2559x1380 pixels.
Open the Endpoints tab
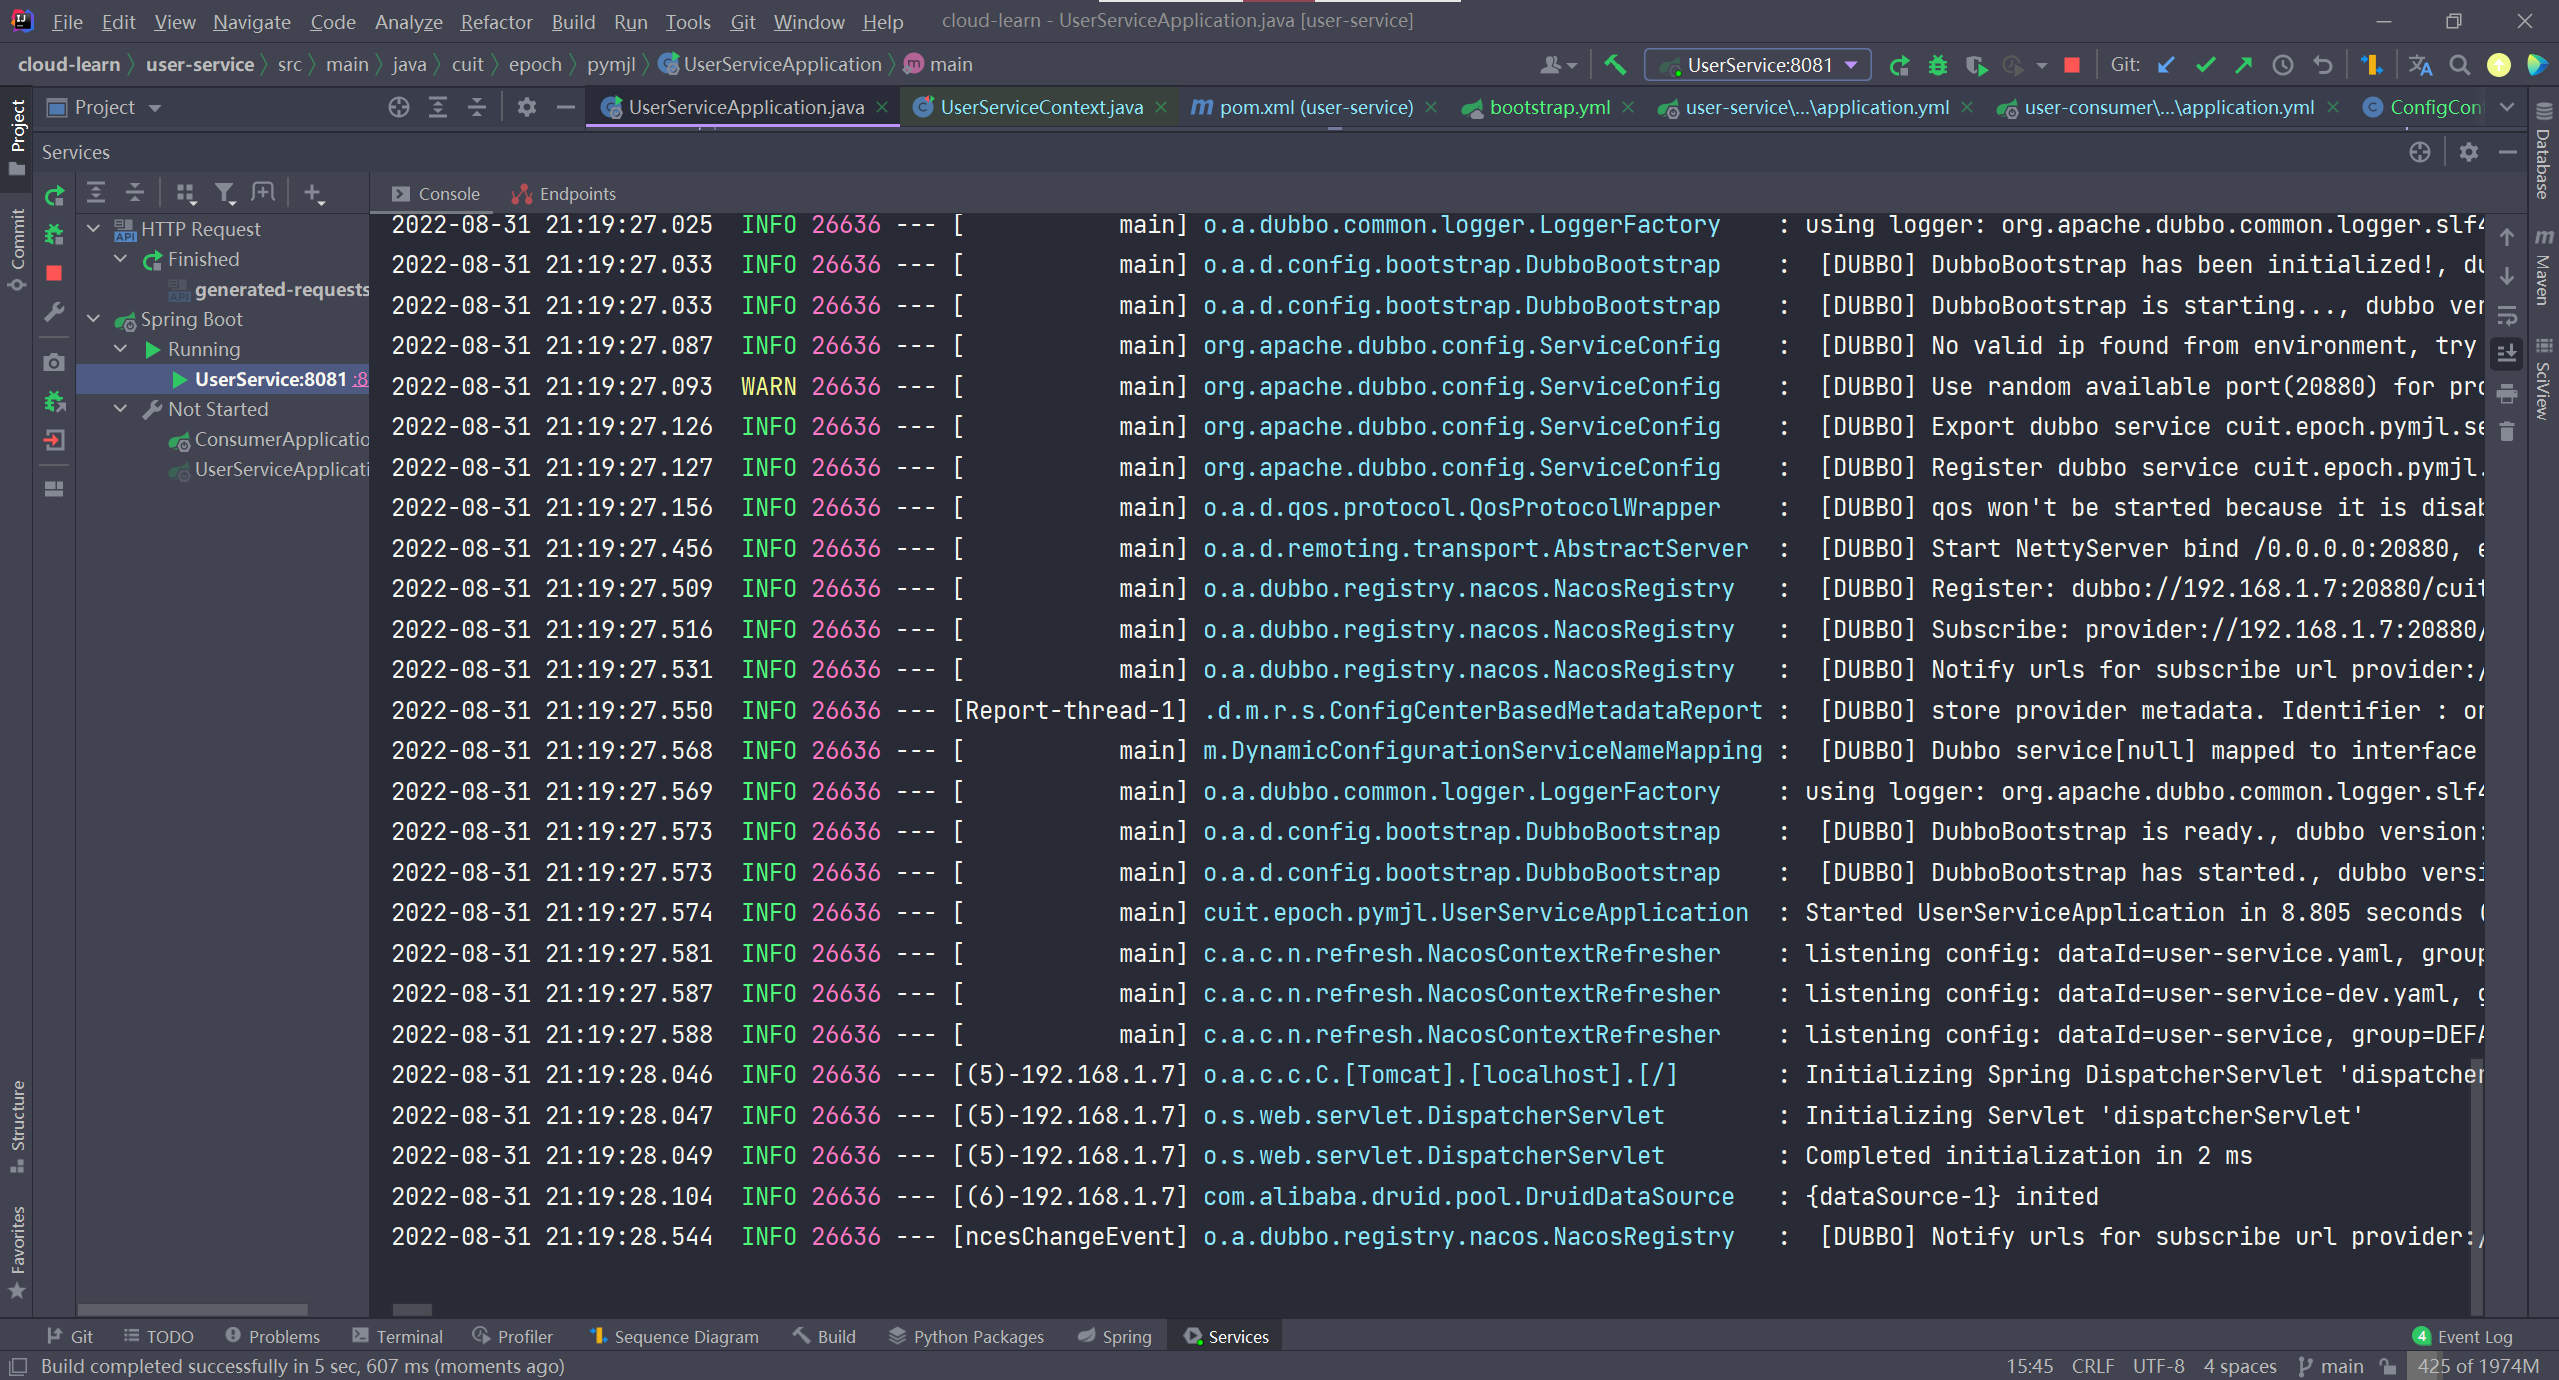pos(564,194)
